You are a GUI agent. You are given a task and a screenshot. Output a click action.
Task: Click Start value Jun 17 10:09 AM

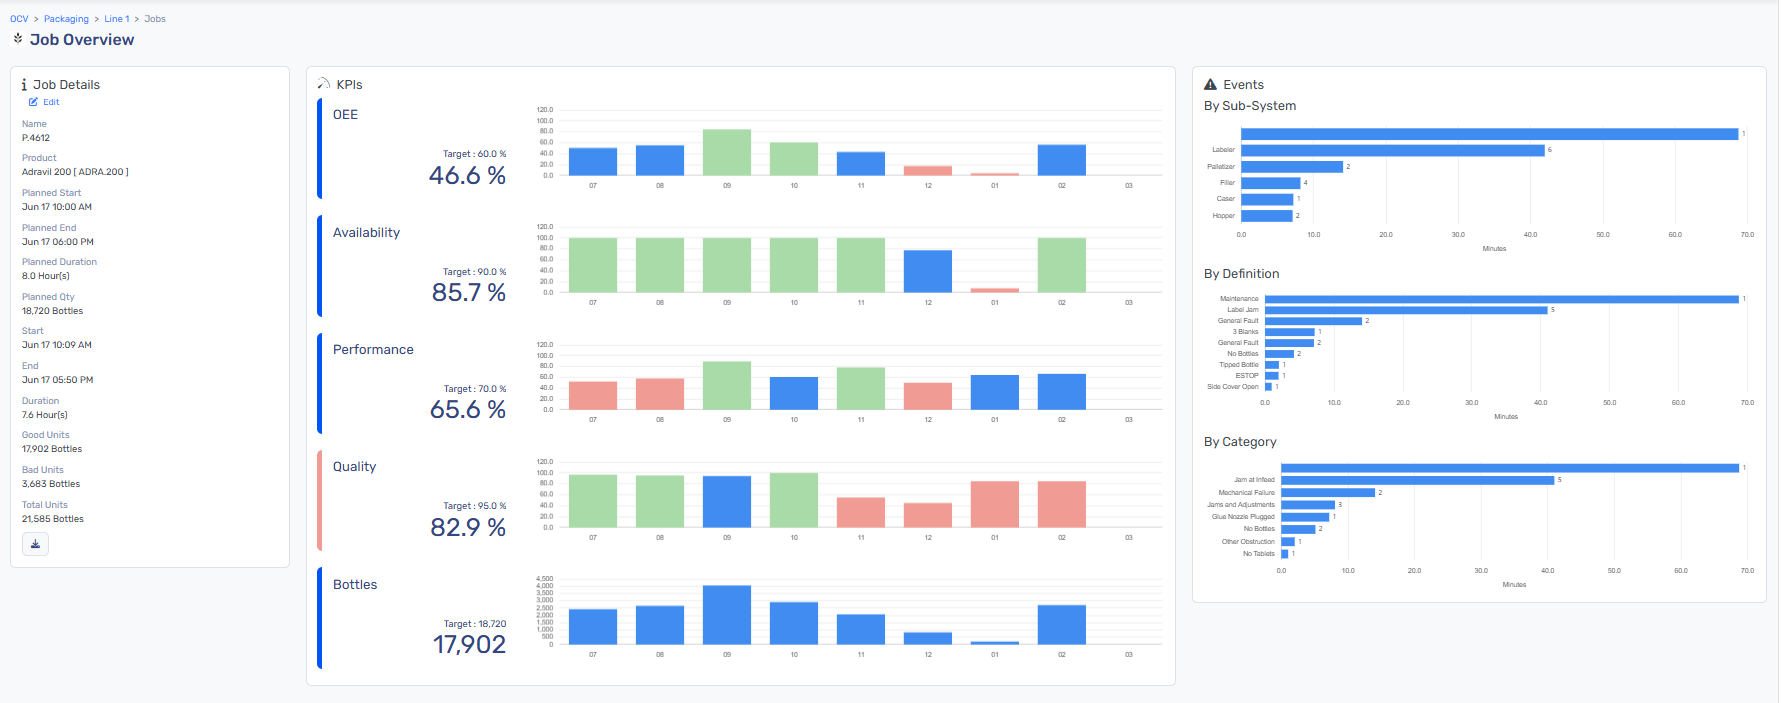click(x=57, y=345)
